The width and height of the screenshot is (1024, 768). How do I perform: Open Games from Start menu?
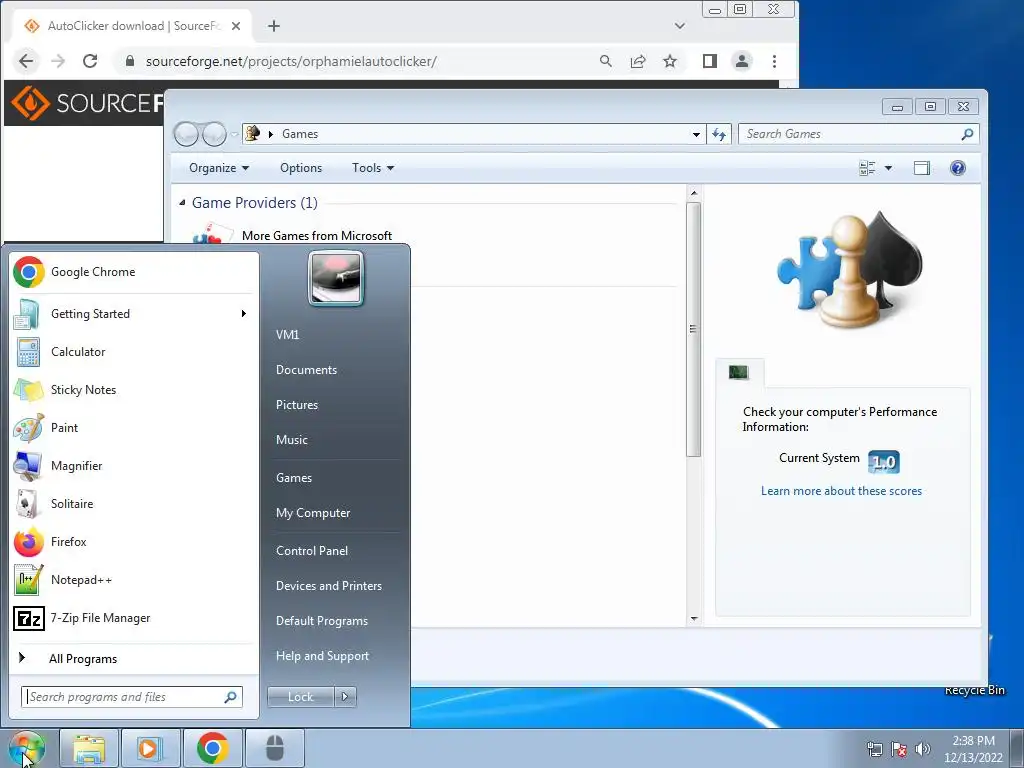click(294, 478)
